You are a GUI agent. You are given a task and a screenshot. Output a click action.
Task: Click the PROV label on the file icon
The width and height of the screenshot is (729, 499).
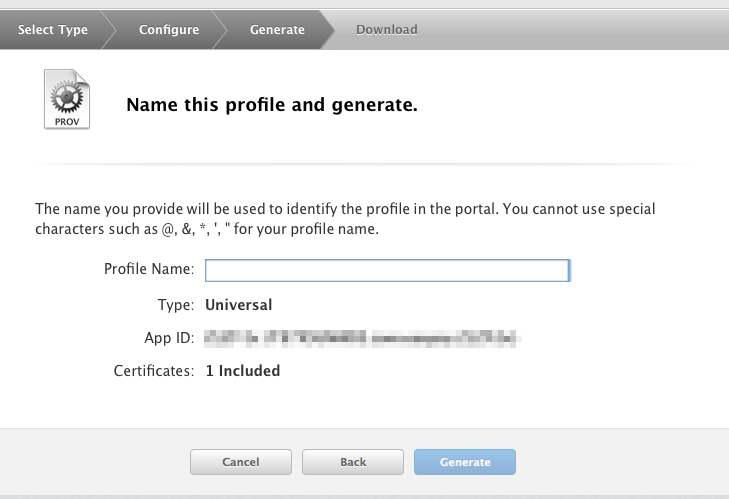[x=67, y=120]
